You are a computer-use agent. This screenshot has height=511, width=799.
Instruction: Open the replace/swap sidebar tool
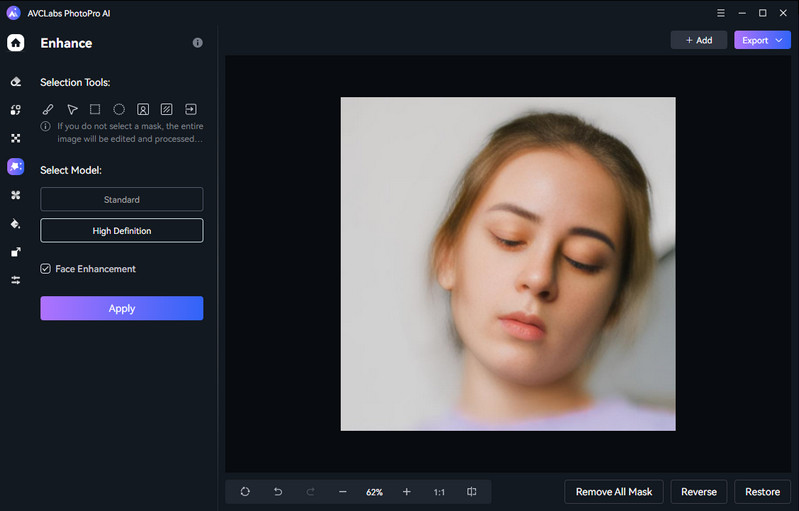[x=16, y=110]
